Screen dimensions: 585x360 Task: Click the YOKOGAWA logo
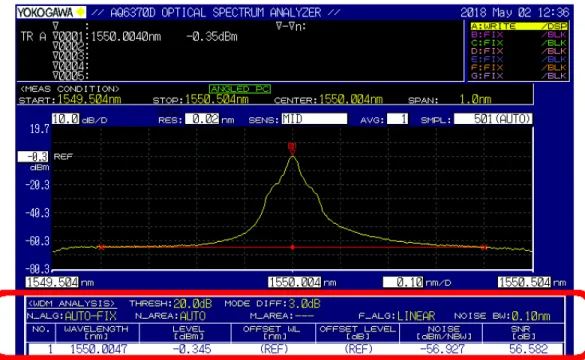point(51,12)
